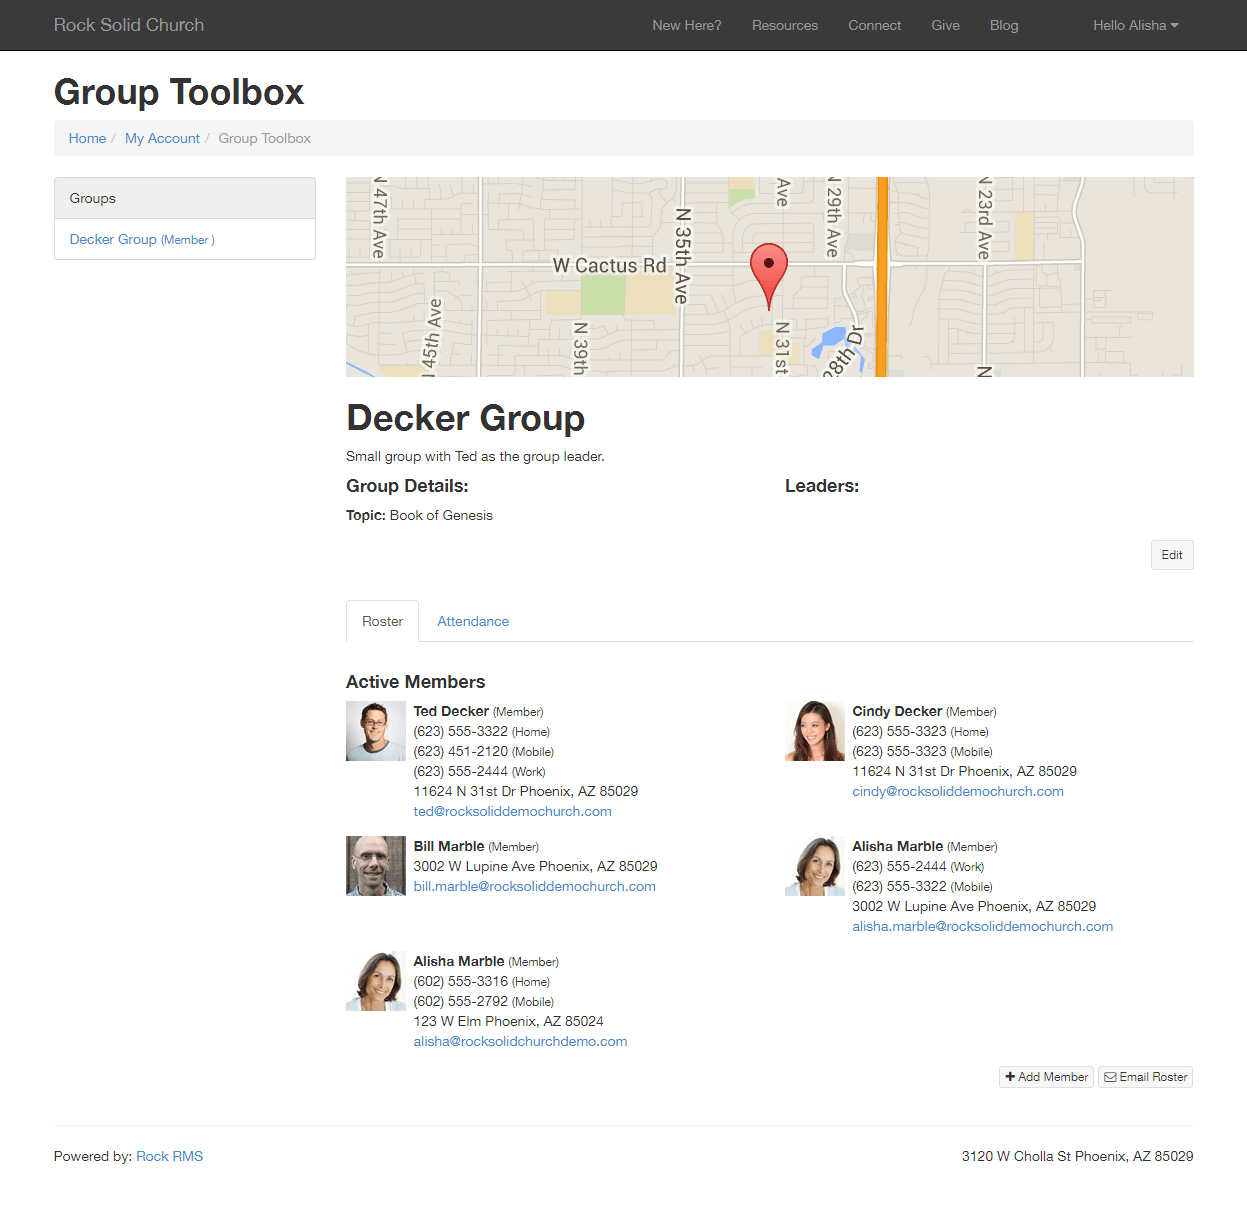The height and width of the screenshot is (1216, 1247).
Task: Click Cindy Decker's profile photo
Action: point(815,731)
